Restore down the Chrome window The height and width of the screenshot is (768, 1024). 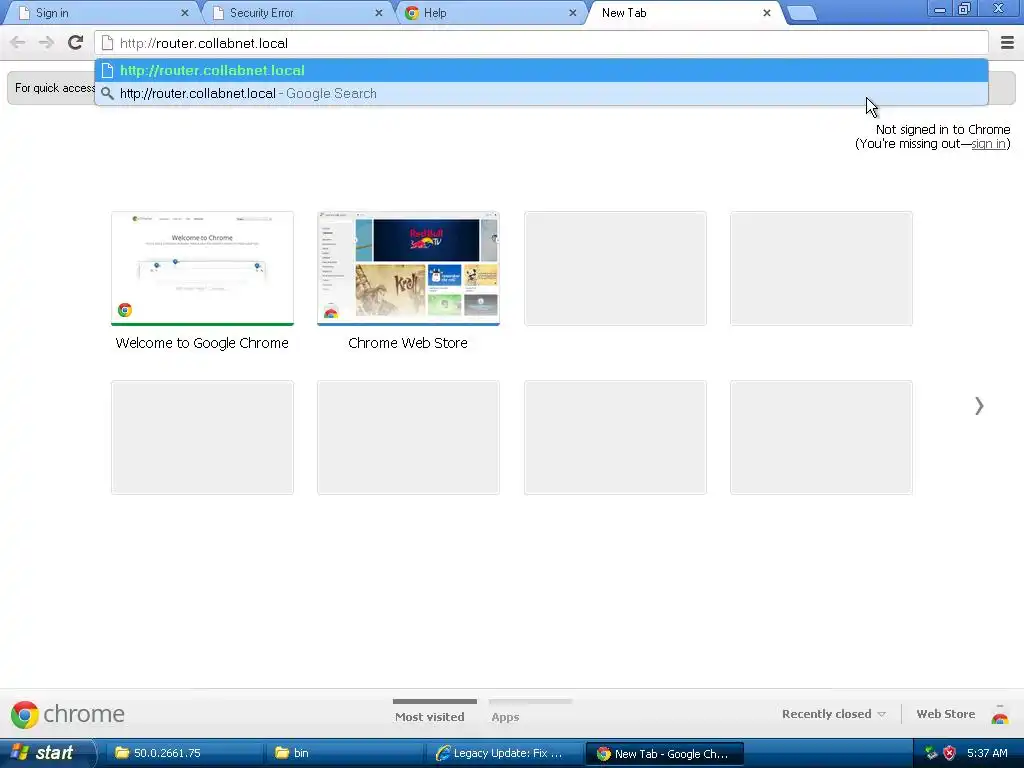[x=965, y=9]
